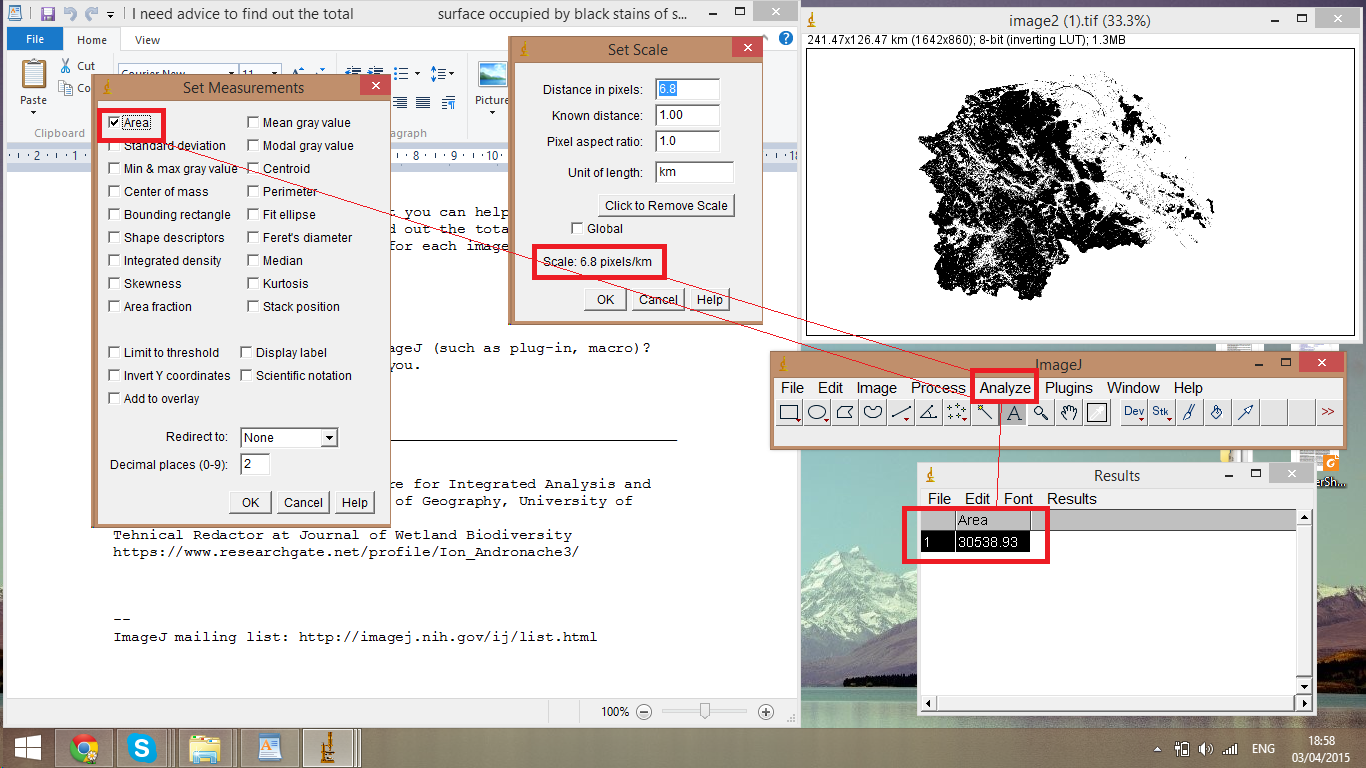Activate the Wand tracing tool
The width and height of the screenshot is (1366, 768).
tap(985, 412)
